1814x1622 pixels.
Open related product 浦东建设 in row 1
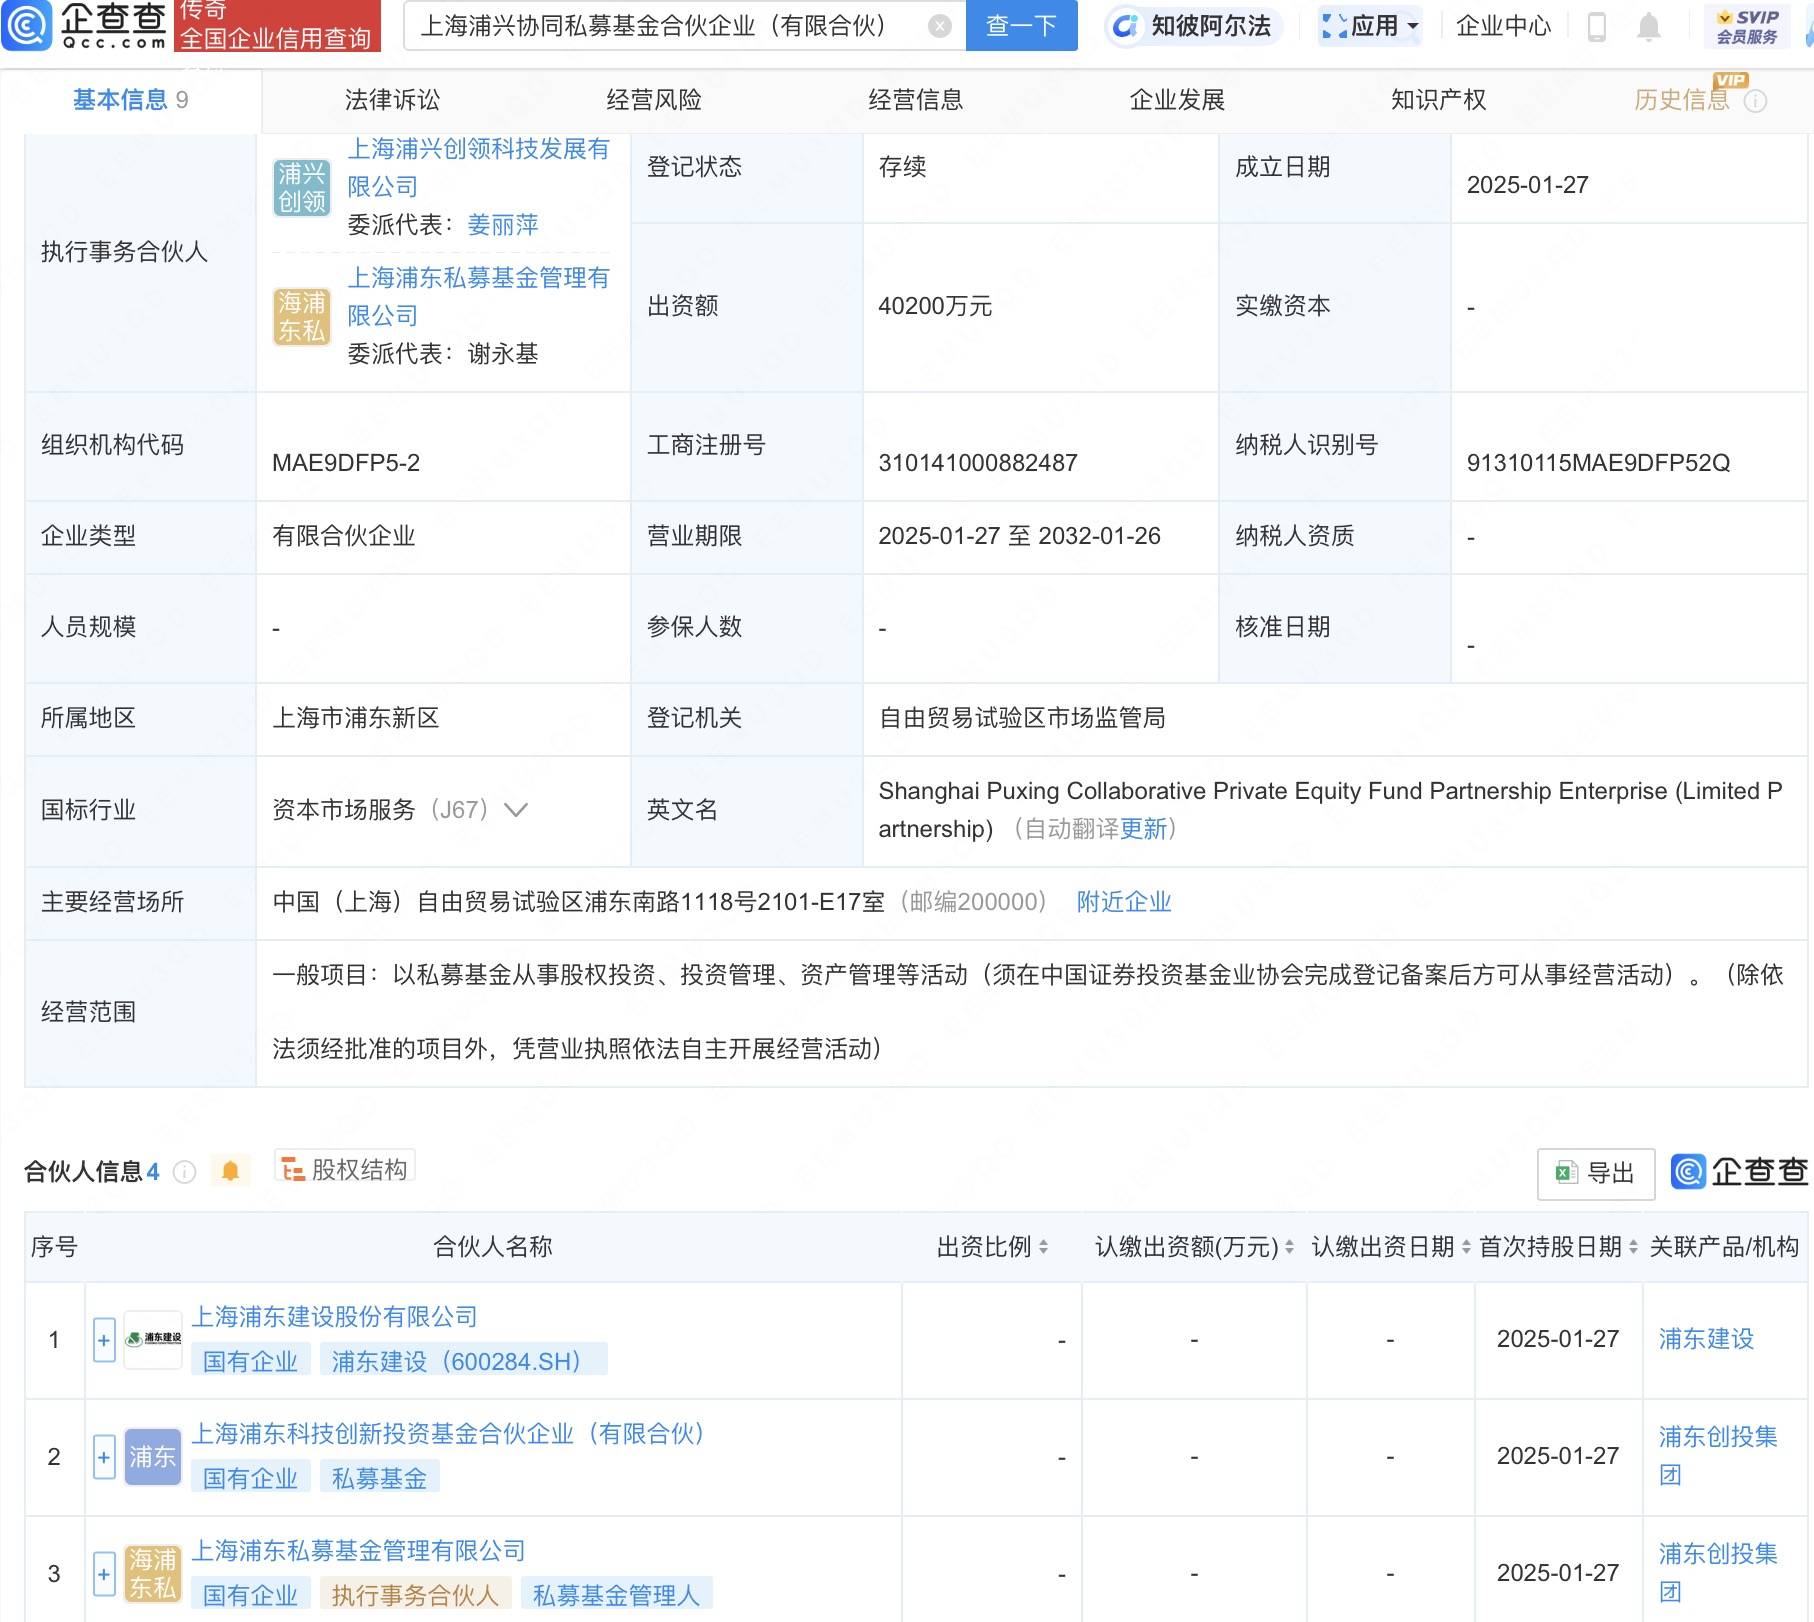[x=1706, y=1339]
